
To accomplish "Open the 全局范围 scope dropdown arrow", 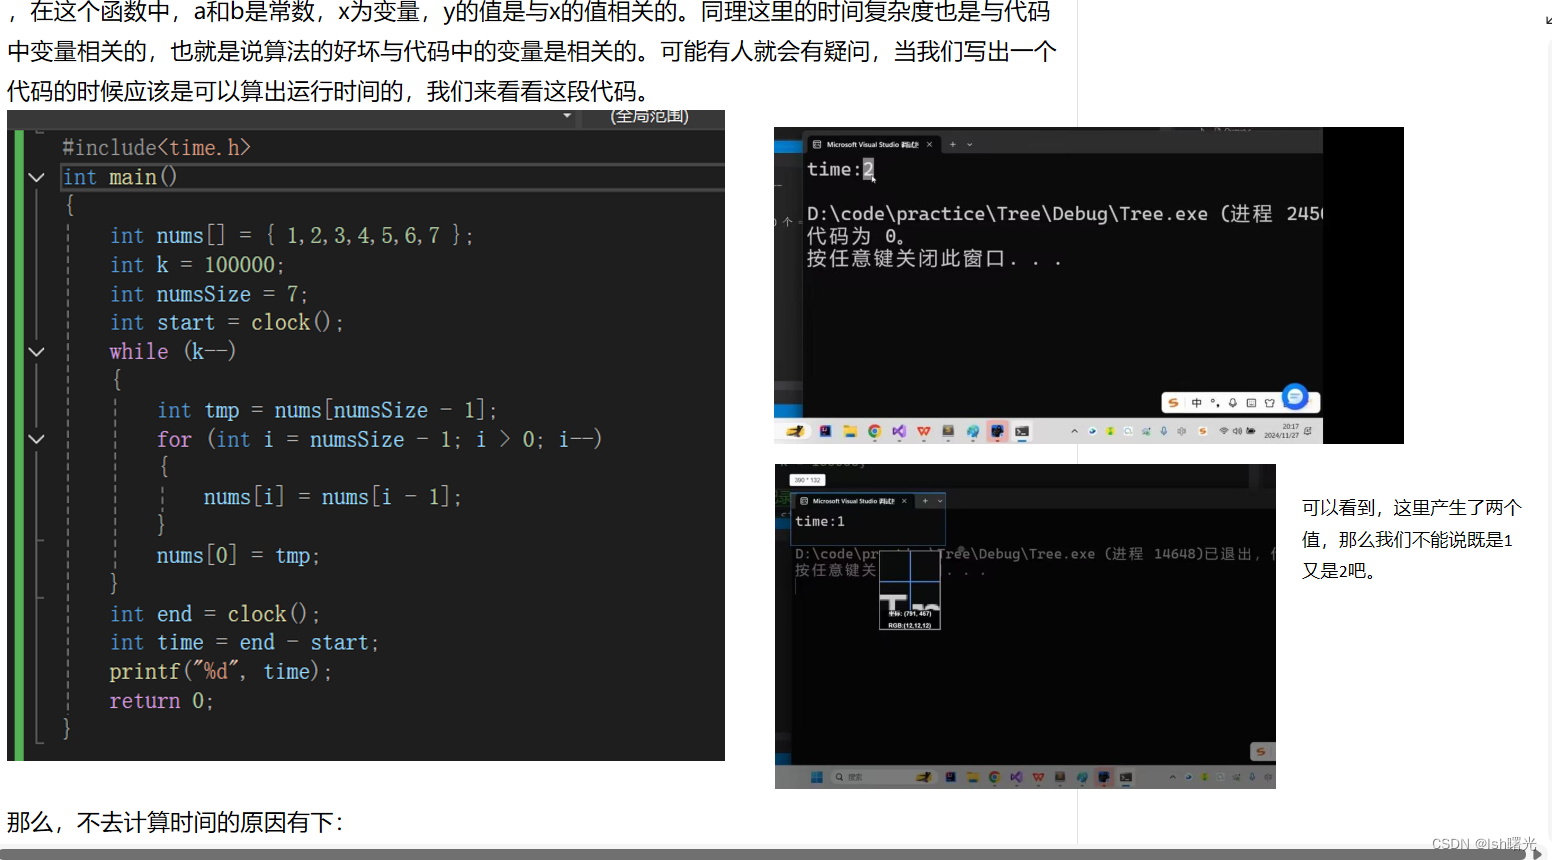I will click(x=567, y=116).
